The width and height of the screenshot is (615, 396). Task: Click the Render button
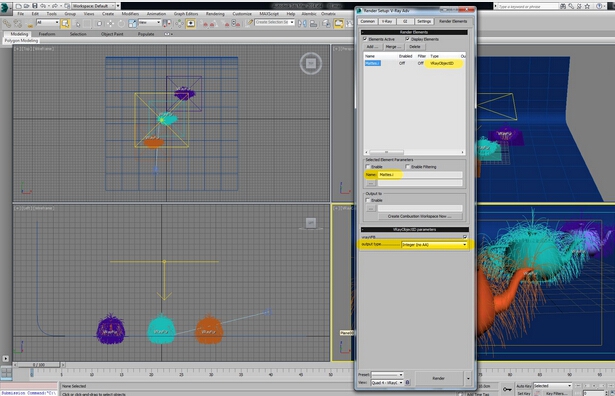[x=439, y=378]
